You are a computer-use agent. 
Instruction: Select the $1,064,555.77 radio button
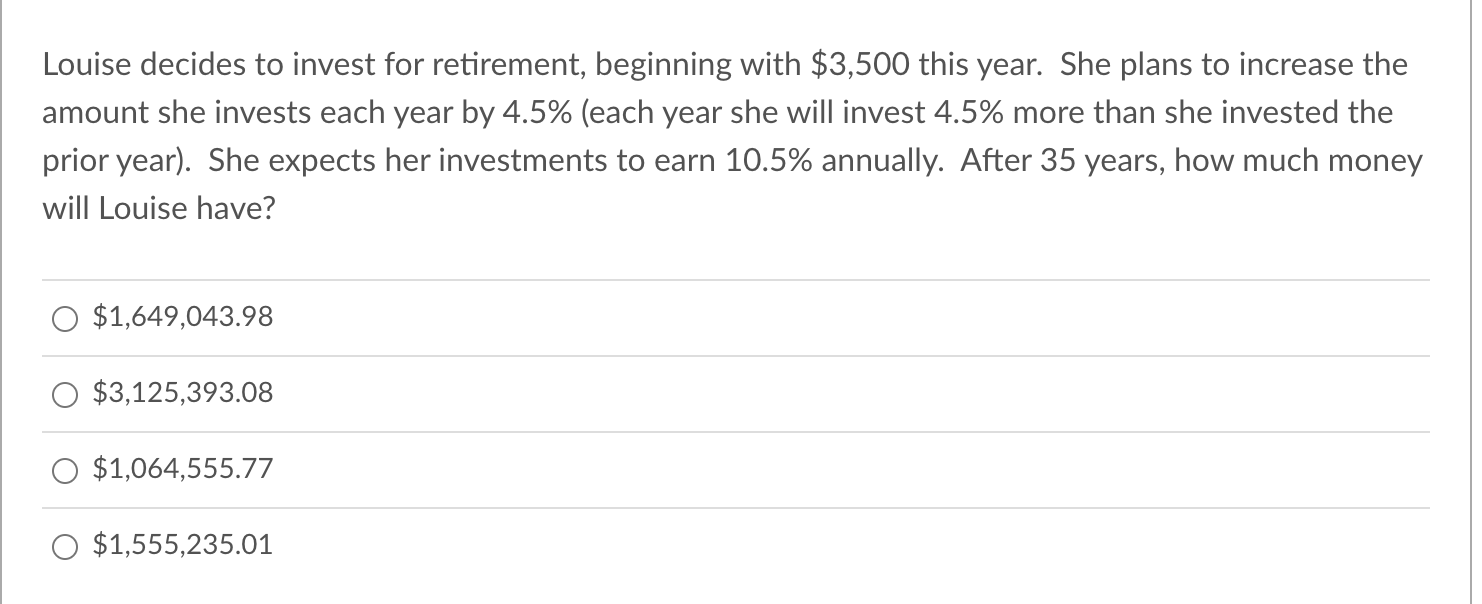65,469
